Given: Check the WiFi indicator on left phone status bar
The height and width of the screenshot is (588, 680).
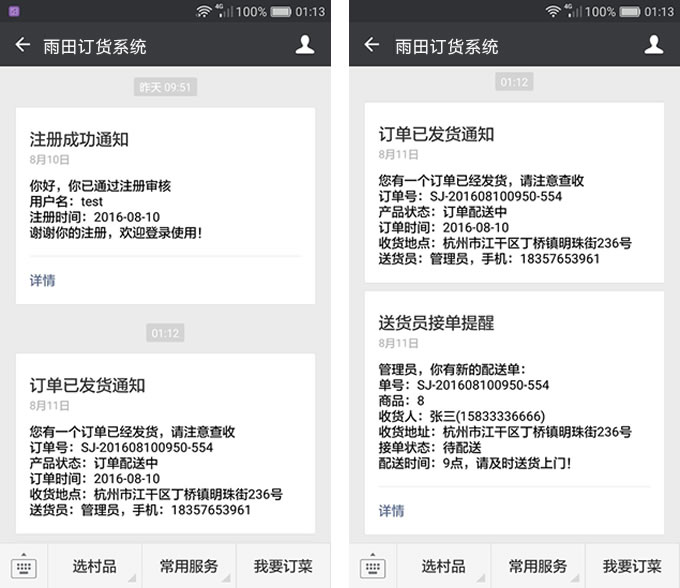Looking at the screenshot, I should (x=203, y=11).
